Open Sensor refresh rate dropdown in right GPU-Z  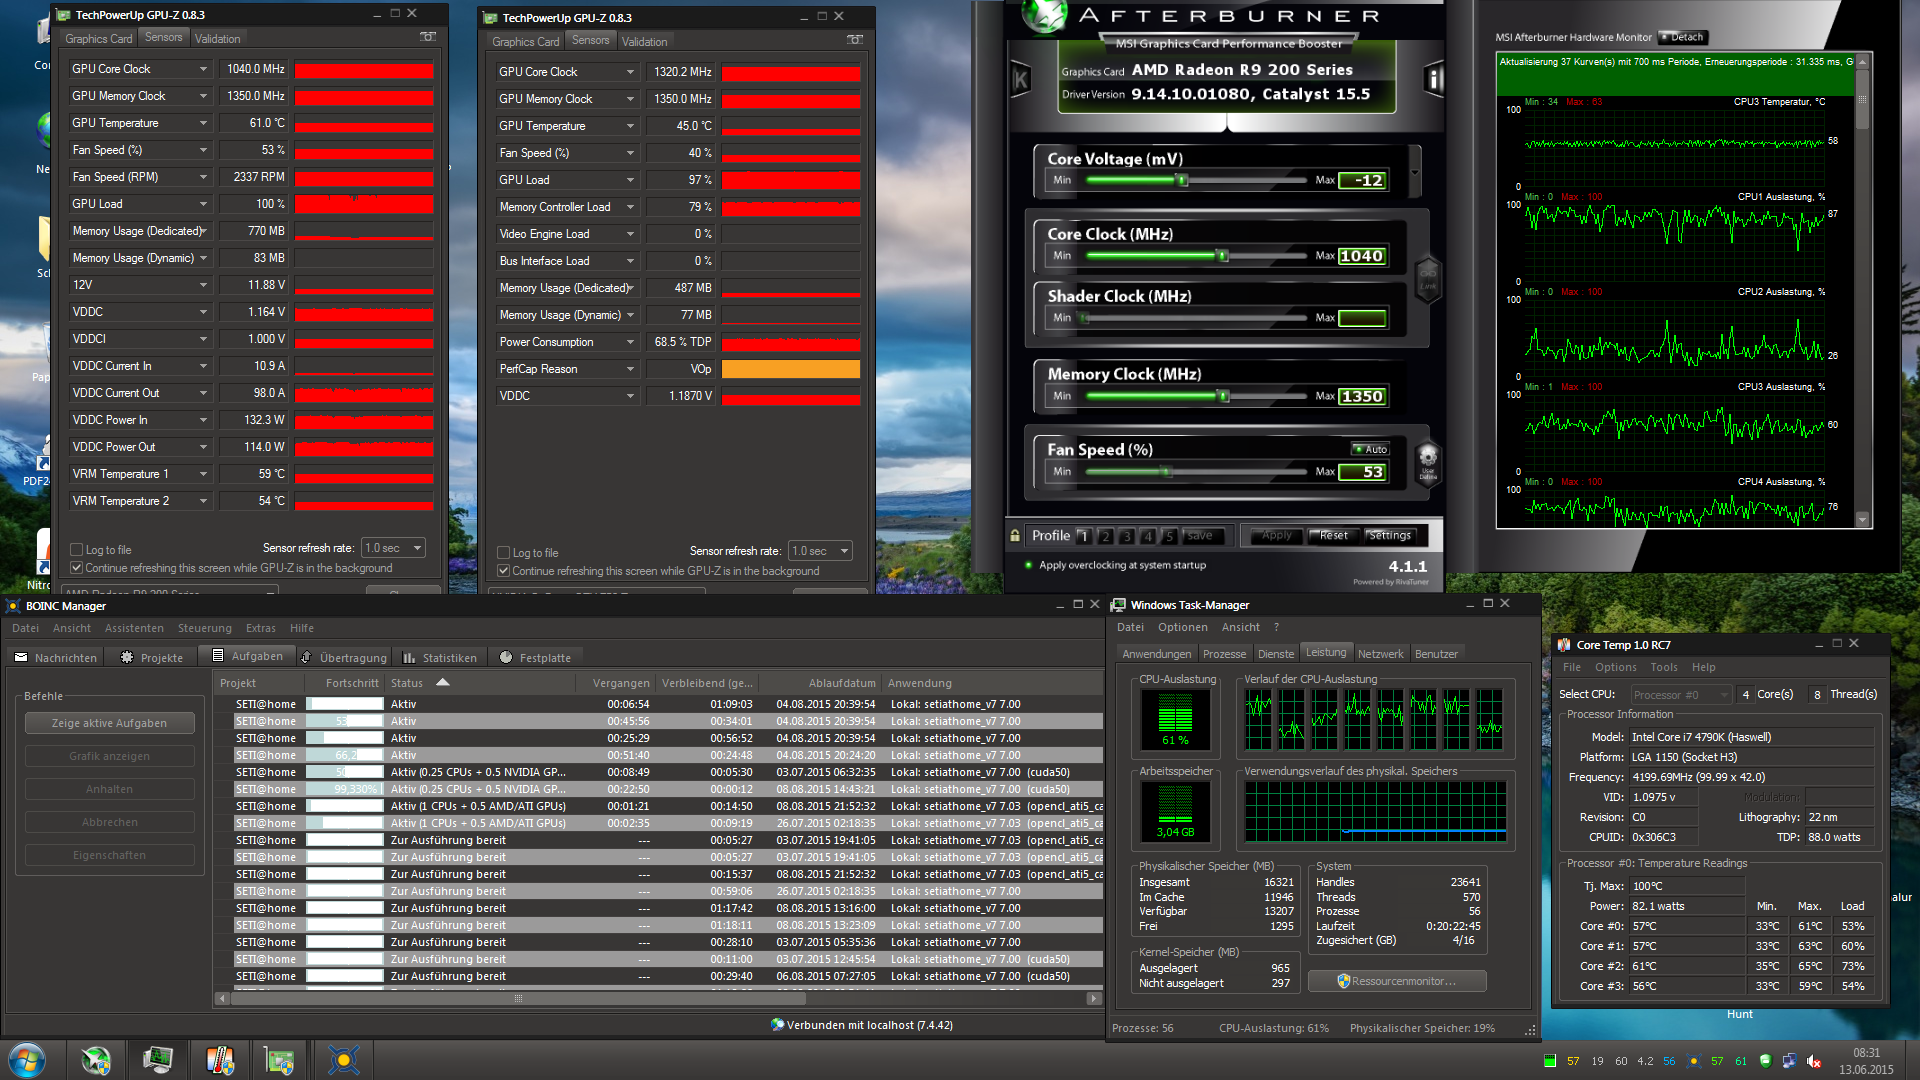point(844,551)
